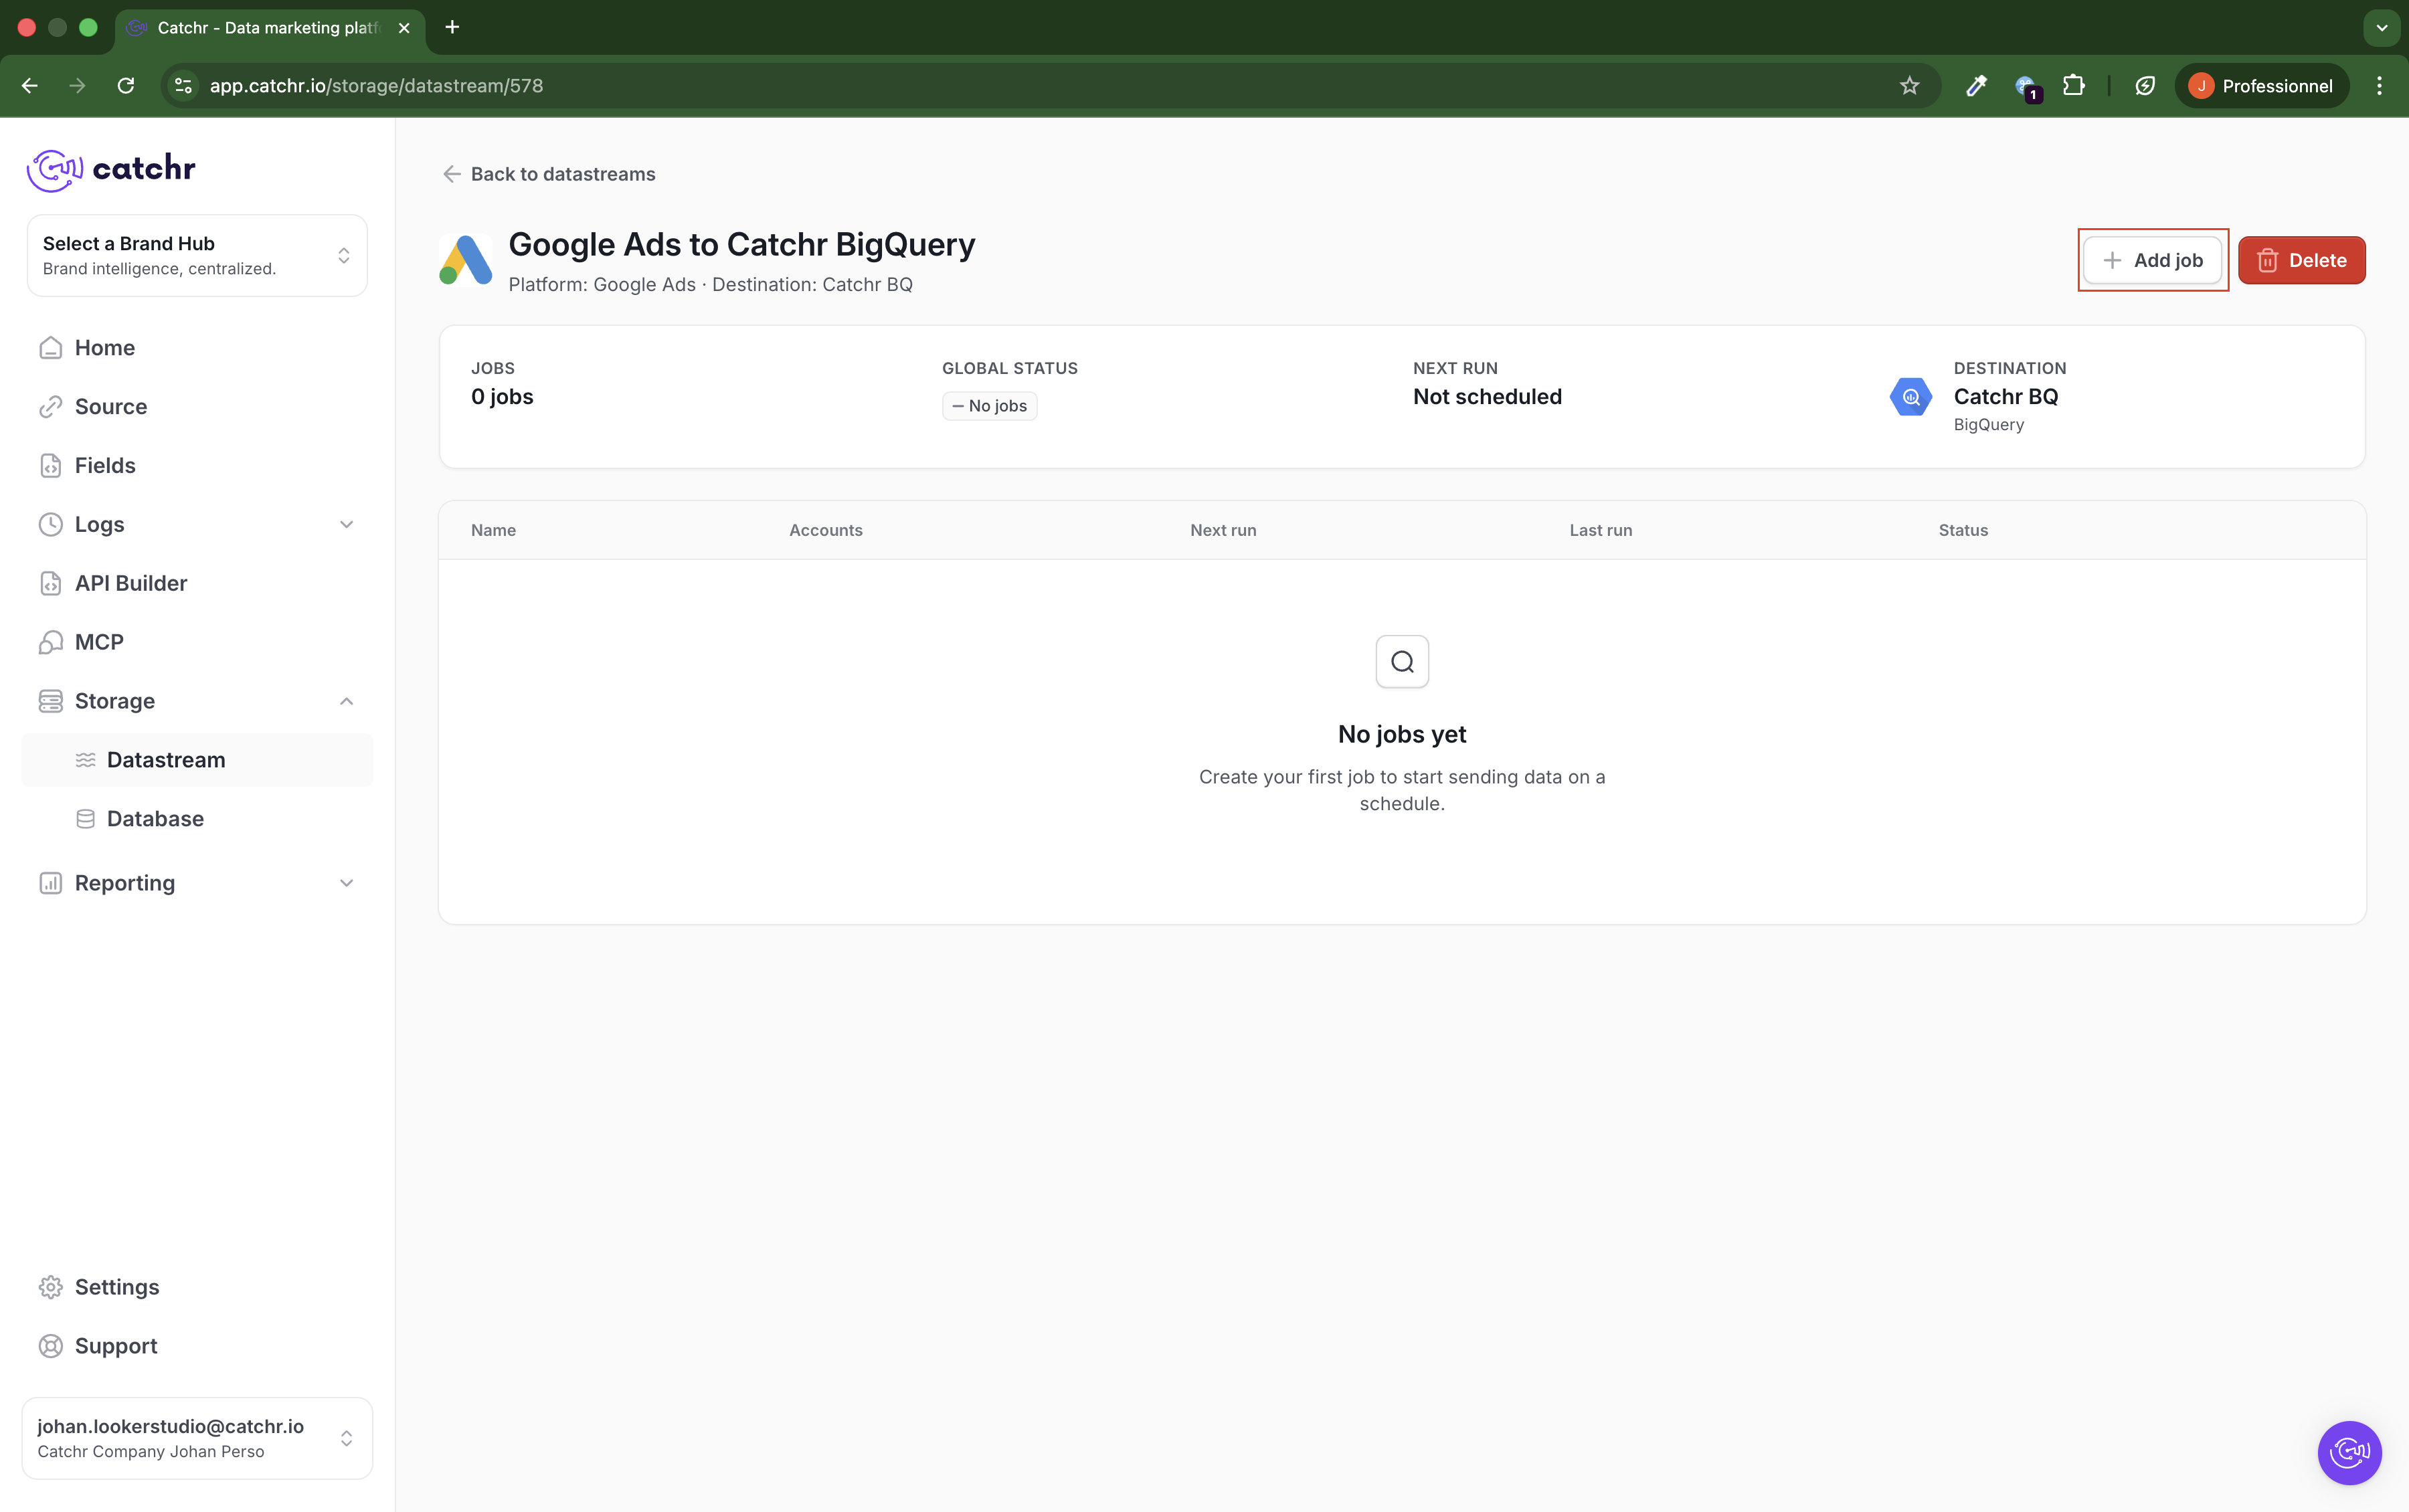
Task: Click the eyedropper extension icon
Action: (1976, 86)
